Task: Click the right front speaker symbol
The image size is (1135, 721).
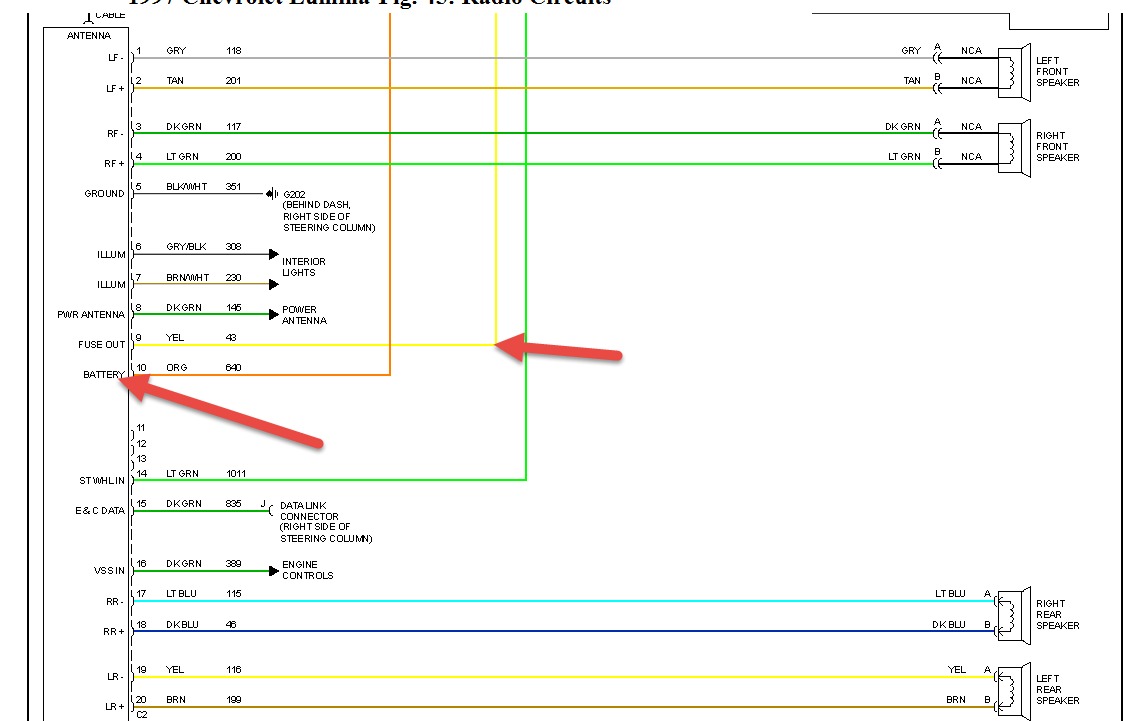Action: click(x=1015, y=148)
